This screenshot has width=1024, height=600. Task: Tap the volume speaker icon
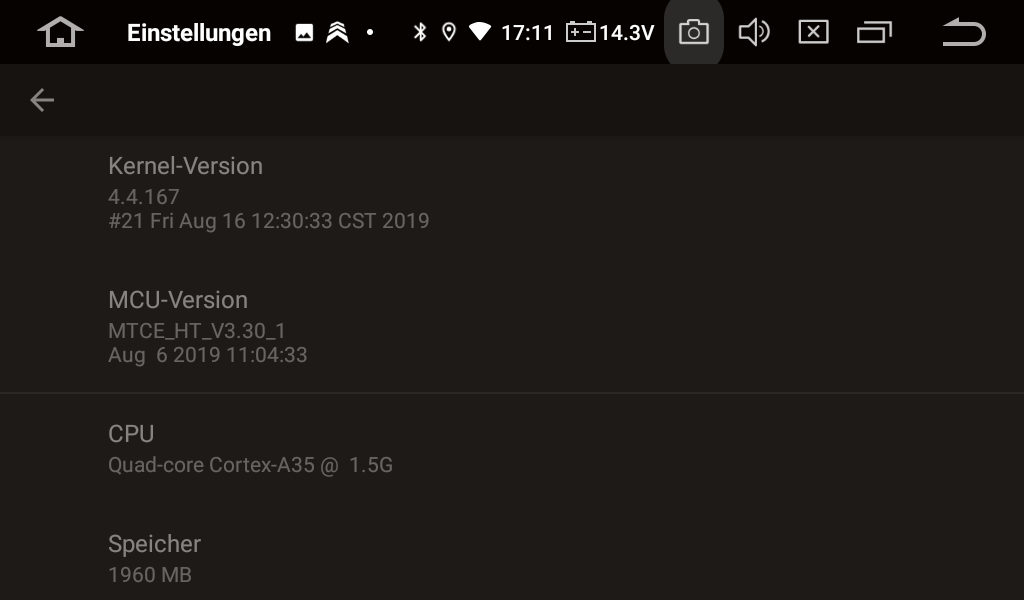pyautogui.click(x=754, y=32)
